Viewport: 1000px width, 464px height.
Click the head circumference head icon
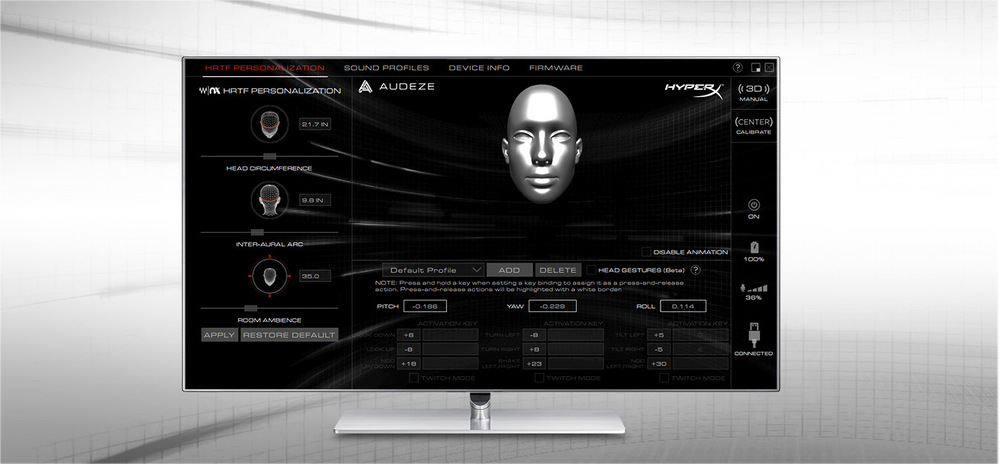coord(270,123)
